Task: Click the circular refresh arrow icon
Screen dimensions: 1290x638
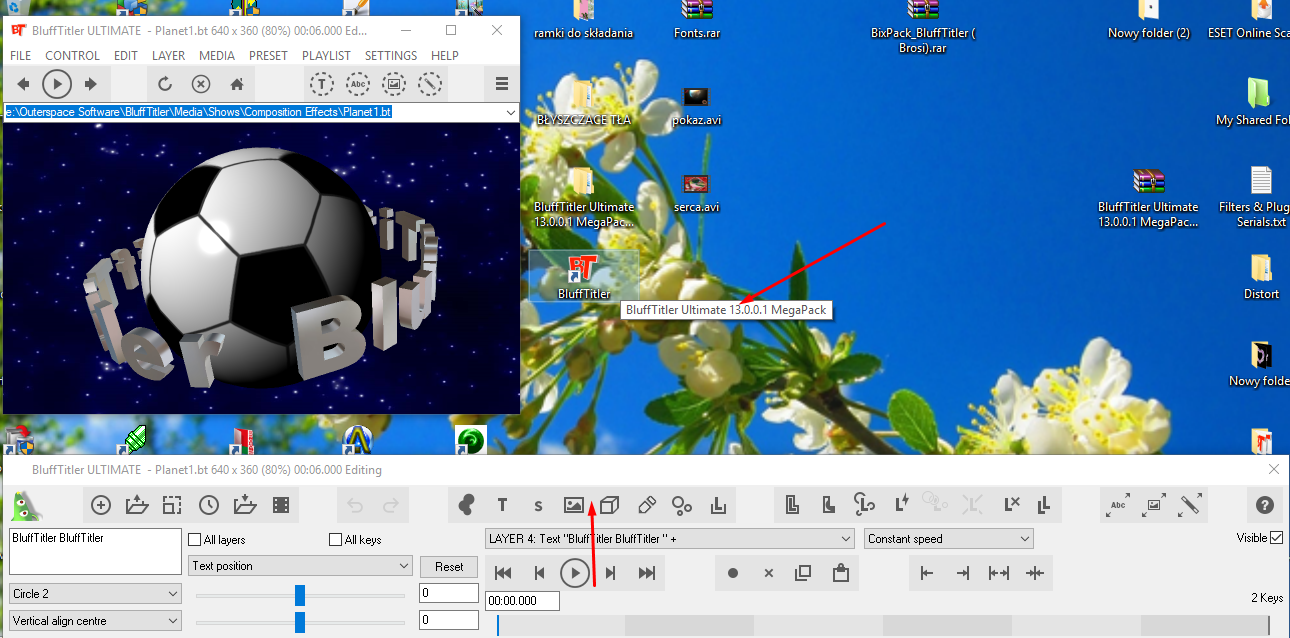Action: tap(165, 84)
